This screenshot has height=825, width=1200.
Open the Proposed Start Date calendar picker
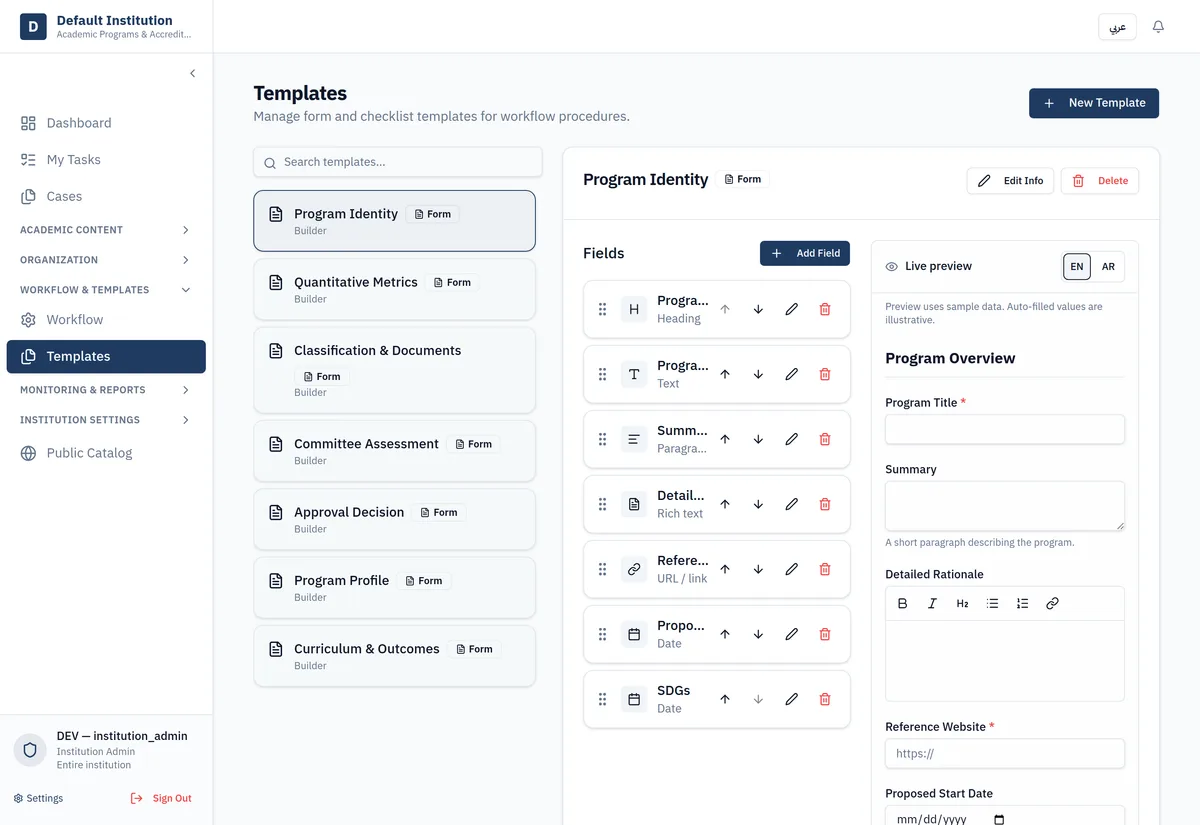pyautogui.click(x=998, y=820)
